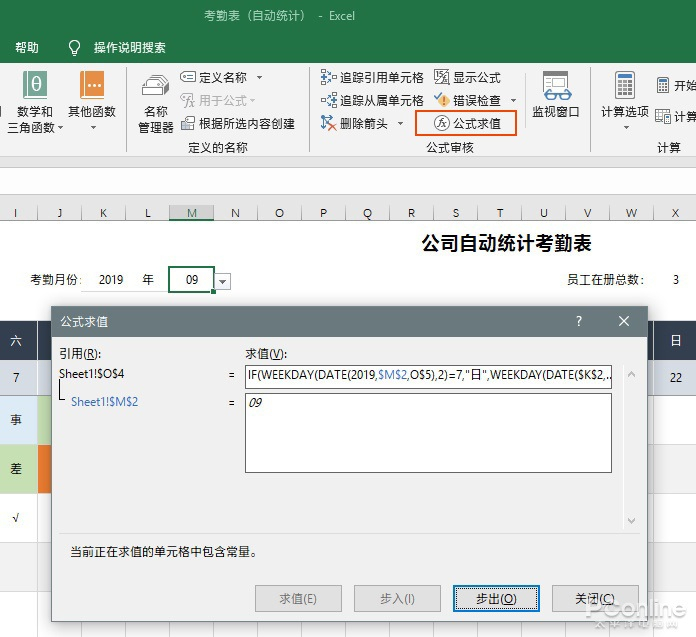Viewport: 696px width, 637px height.
Task: Click the dialog help question mark
Action: tap(578, 321)
